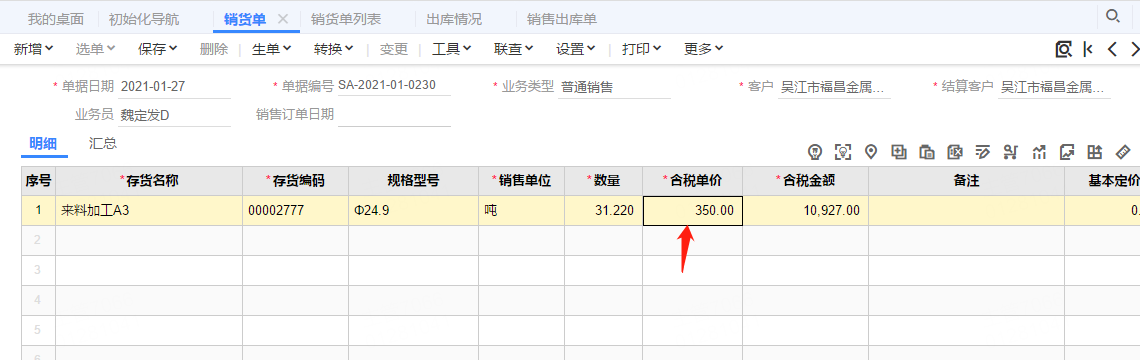Click the 业务员 field 魏定发D
Screen dimensions: 1140x360
point(174,115)
